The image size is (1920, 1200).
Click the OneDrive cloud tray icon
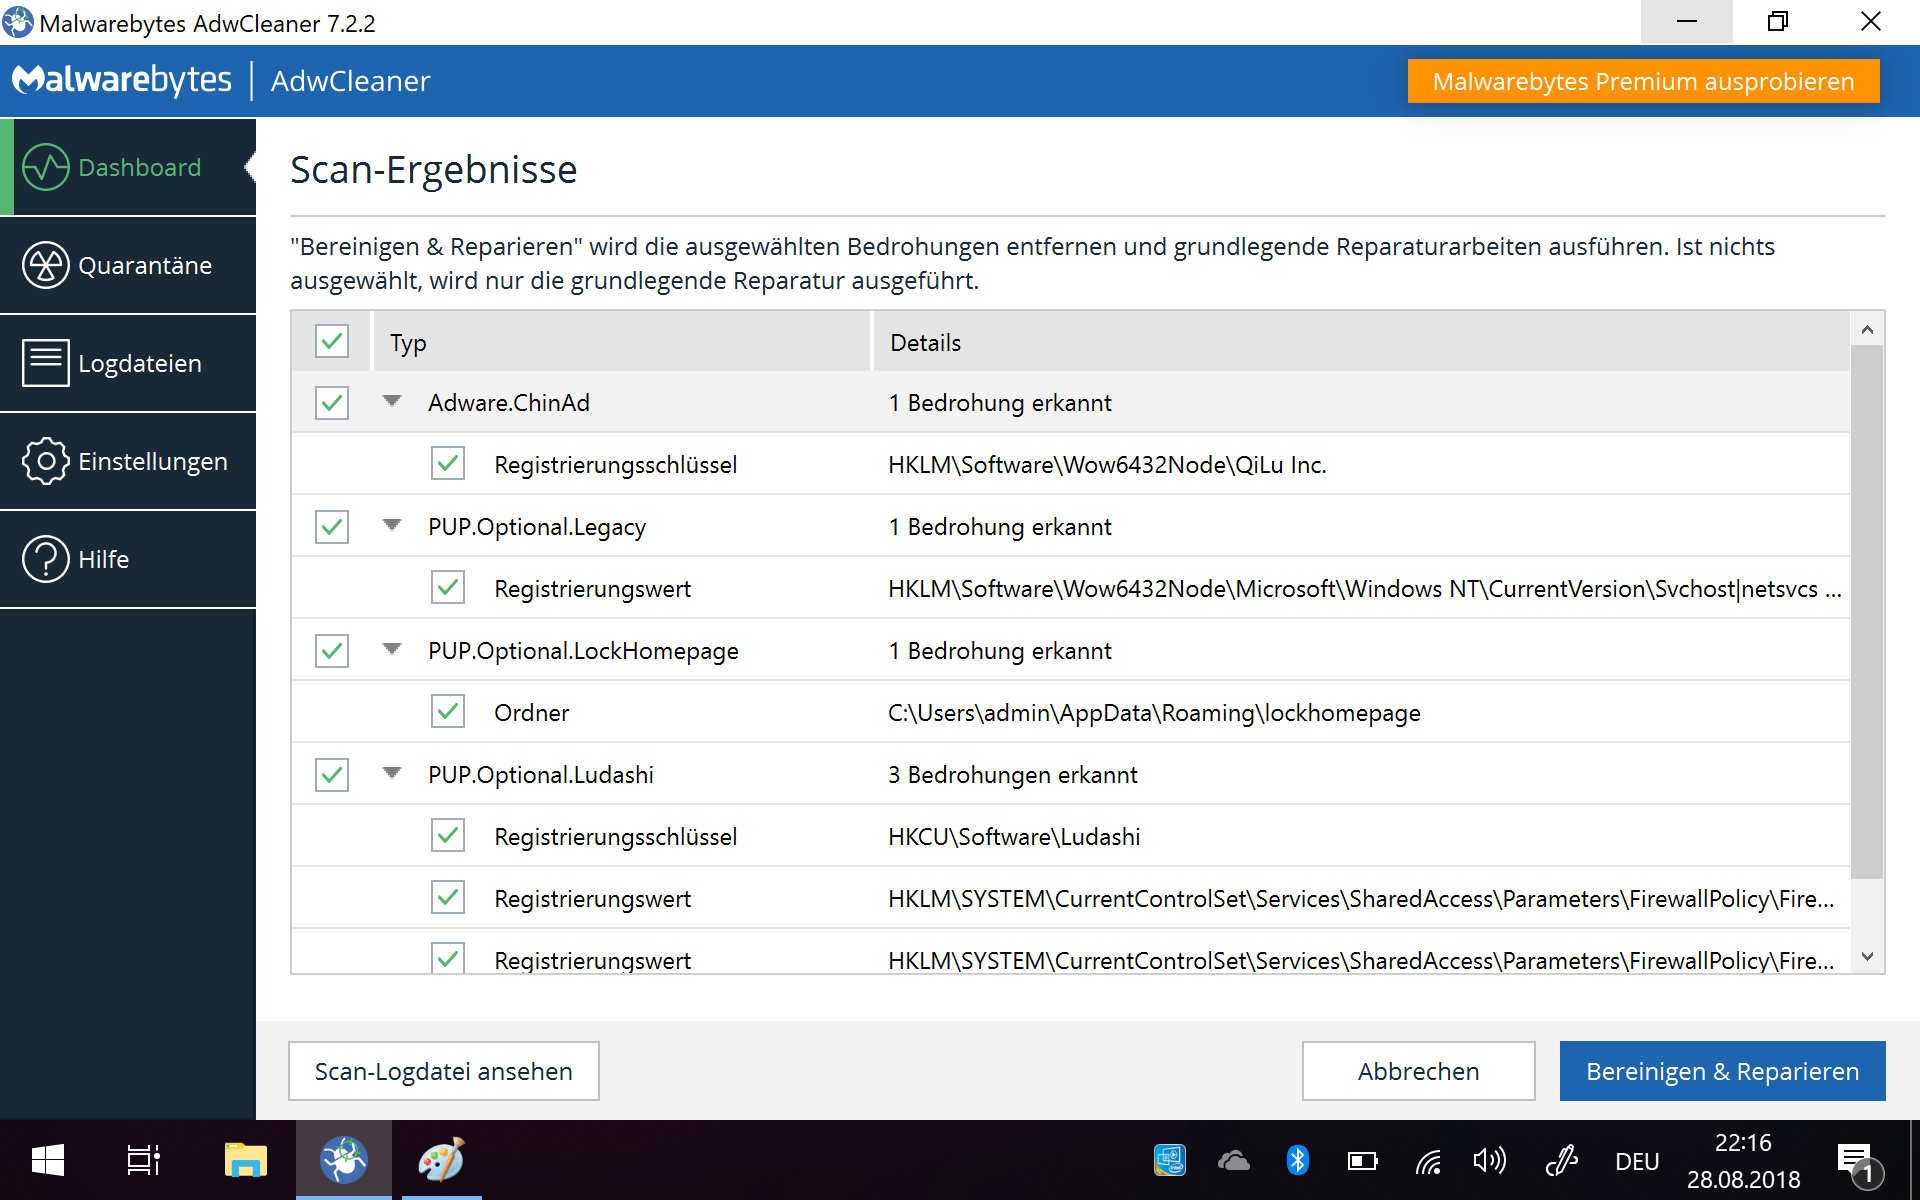coord(1234,1160)
